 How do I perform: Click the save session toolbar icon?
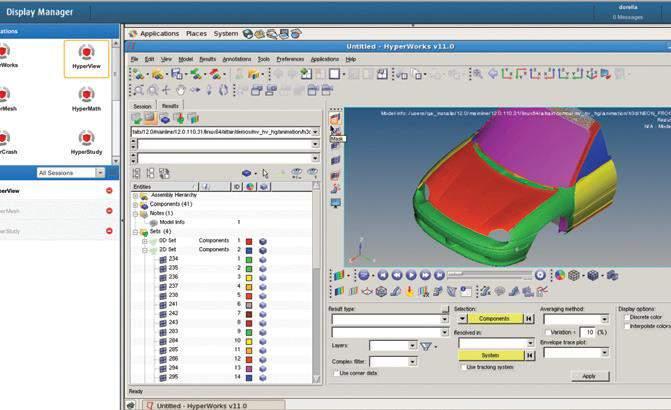coord(176,74)
